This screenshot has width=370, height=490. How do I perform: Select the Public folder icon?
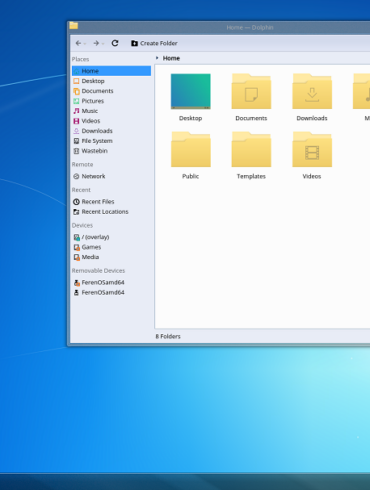coord(191,149)
